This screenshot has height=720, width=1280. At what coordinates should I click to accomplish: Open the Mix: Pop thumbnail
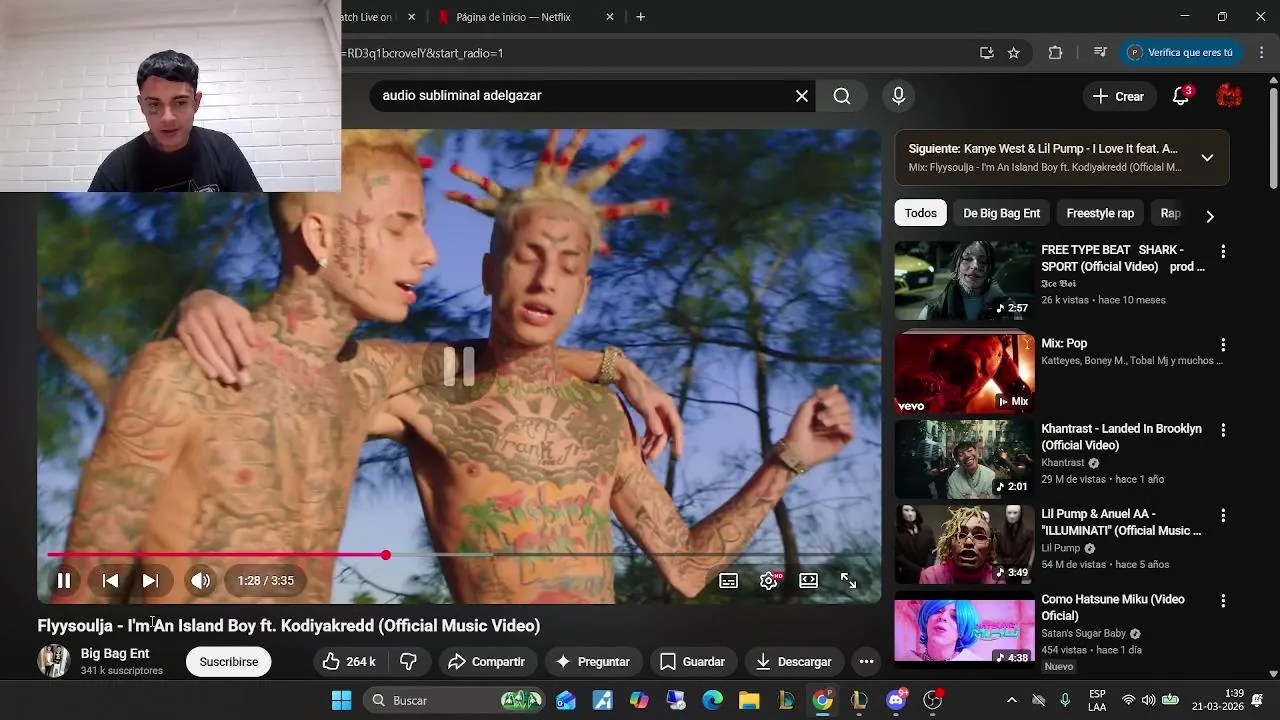coord(964,373)
